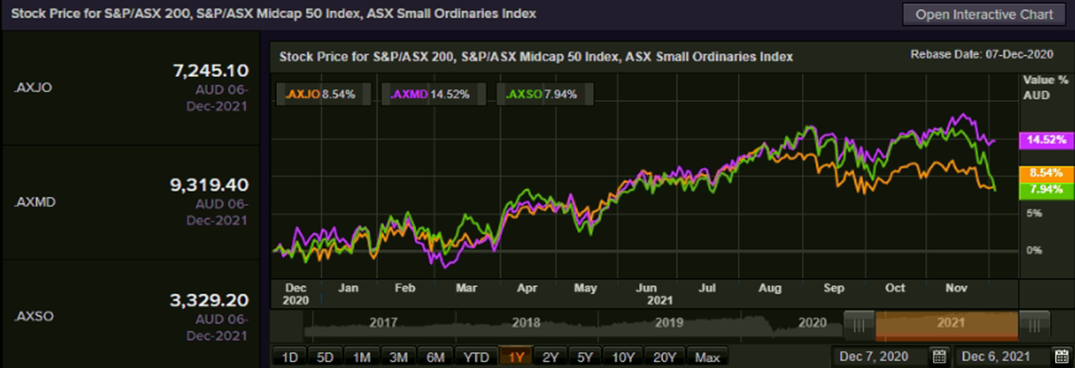Select the .AXMD 9,319.40 quote row
Image resolution: width=1075 pixels, height=368 pixels.
click(131, 202)
